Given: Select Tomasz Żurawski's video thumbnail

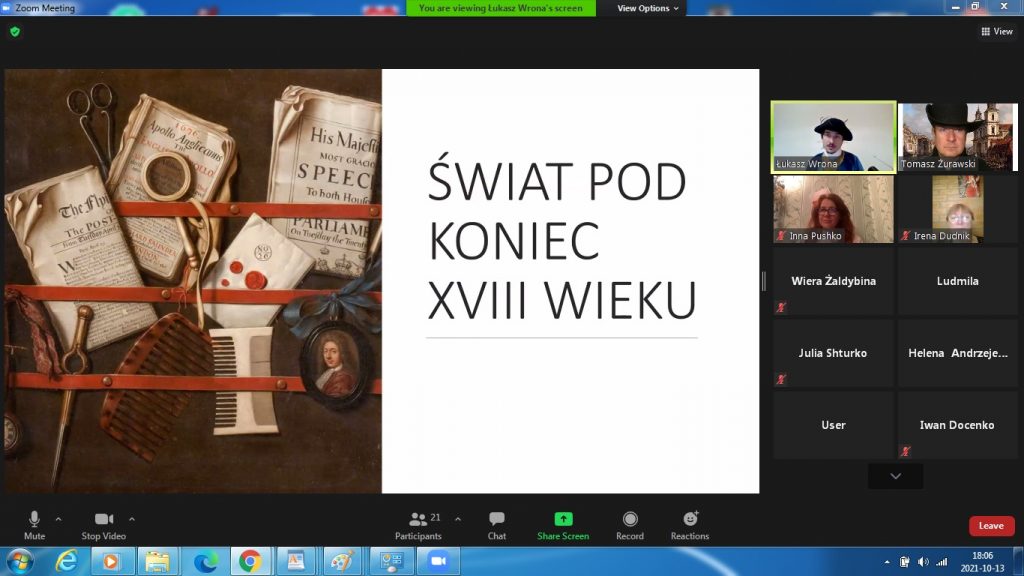Looking at the screenshot, I should click(957, 137).
